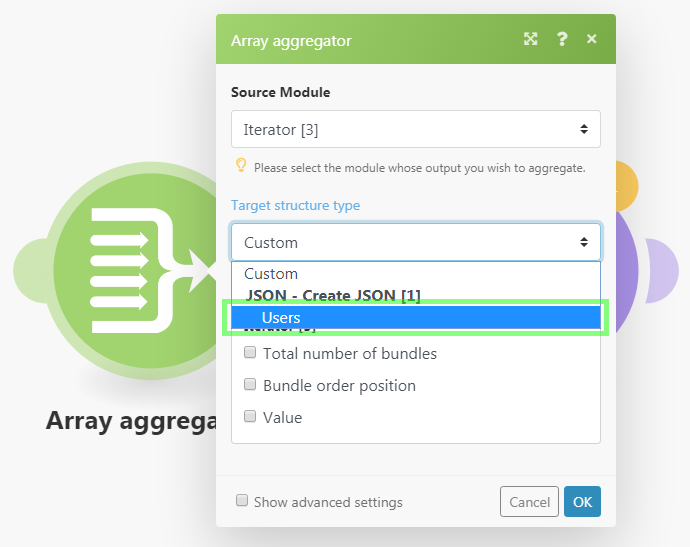The image size is (690, 547).
Task: Choose Custom option in dropdown list
Action: point(416,274)
